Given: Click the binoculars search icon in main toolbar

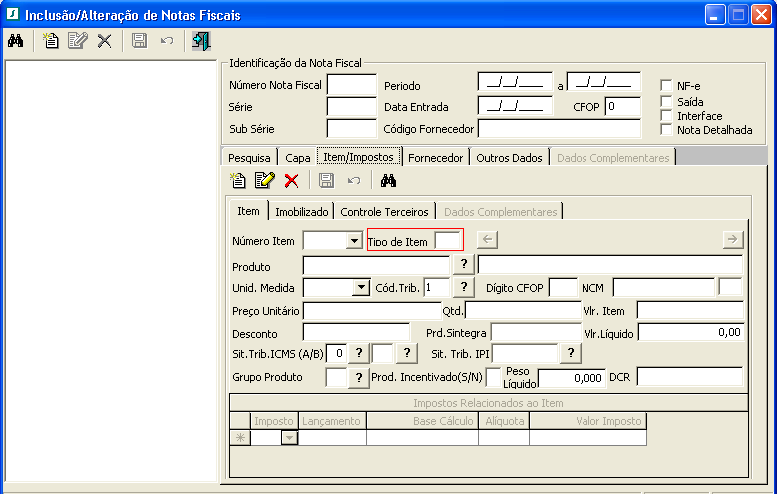Looking at the screenshot, I should 15,41.
